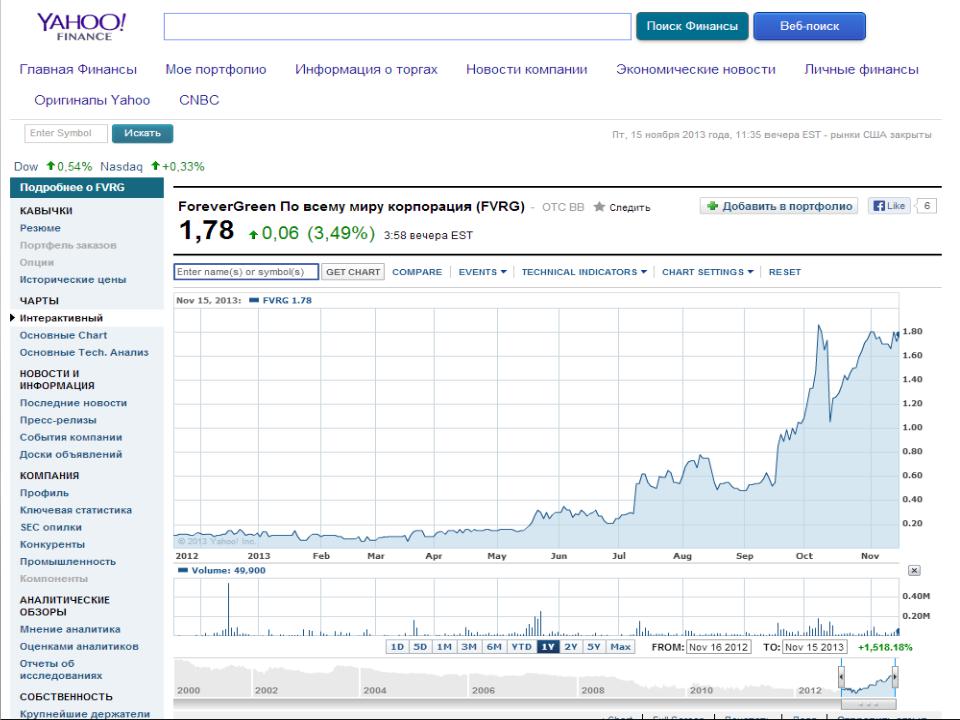Open CNBC menu item
Viewport: 960px width, 720px height.
pyautogui.click(x=199, y=100)
